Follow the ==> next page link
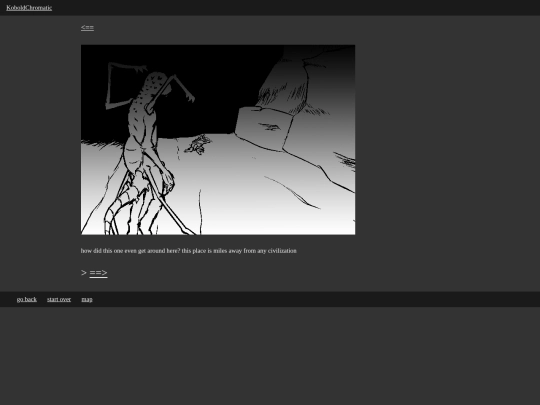 98,273
